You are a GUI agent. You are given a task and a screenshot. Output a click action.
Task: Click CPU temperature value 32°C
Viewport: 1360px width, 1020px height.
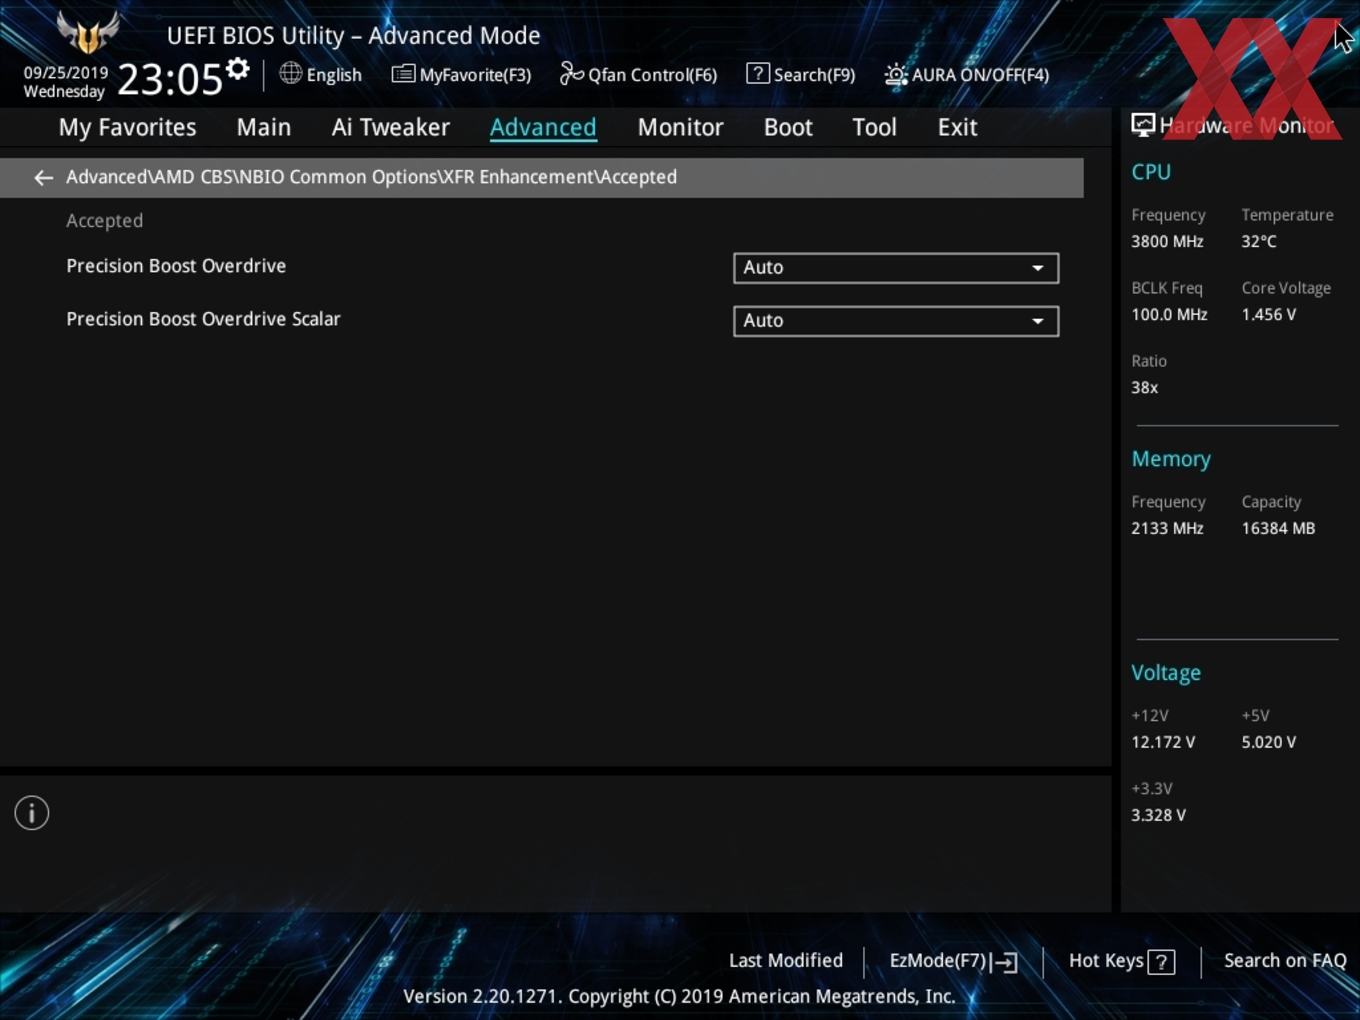tap(1259, 241)
